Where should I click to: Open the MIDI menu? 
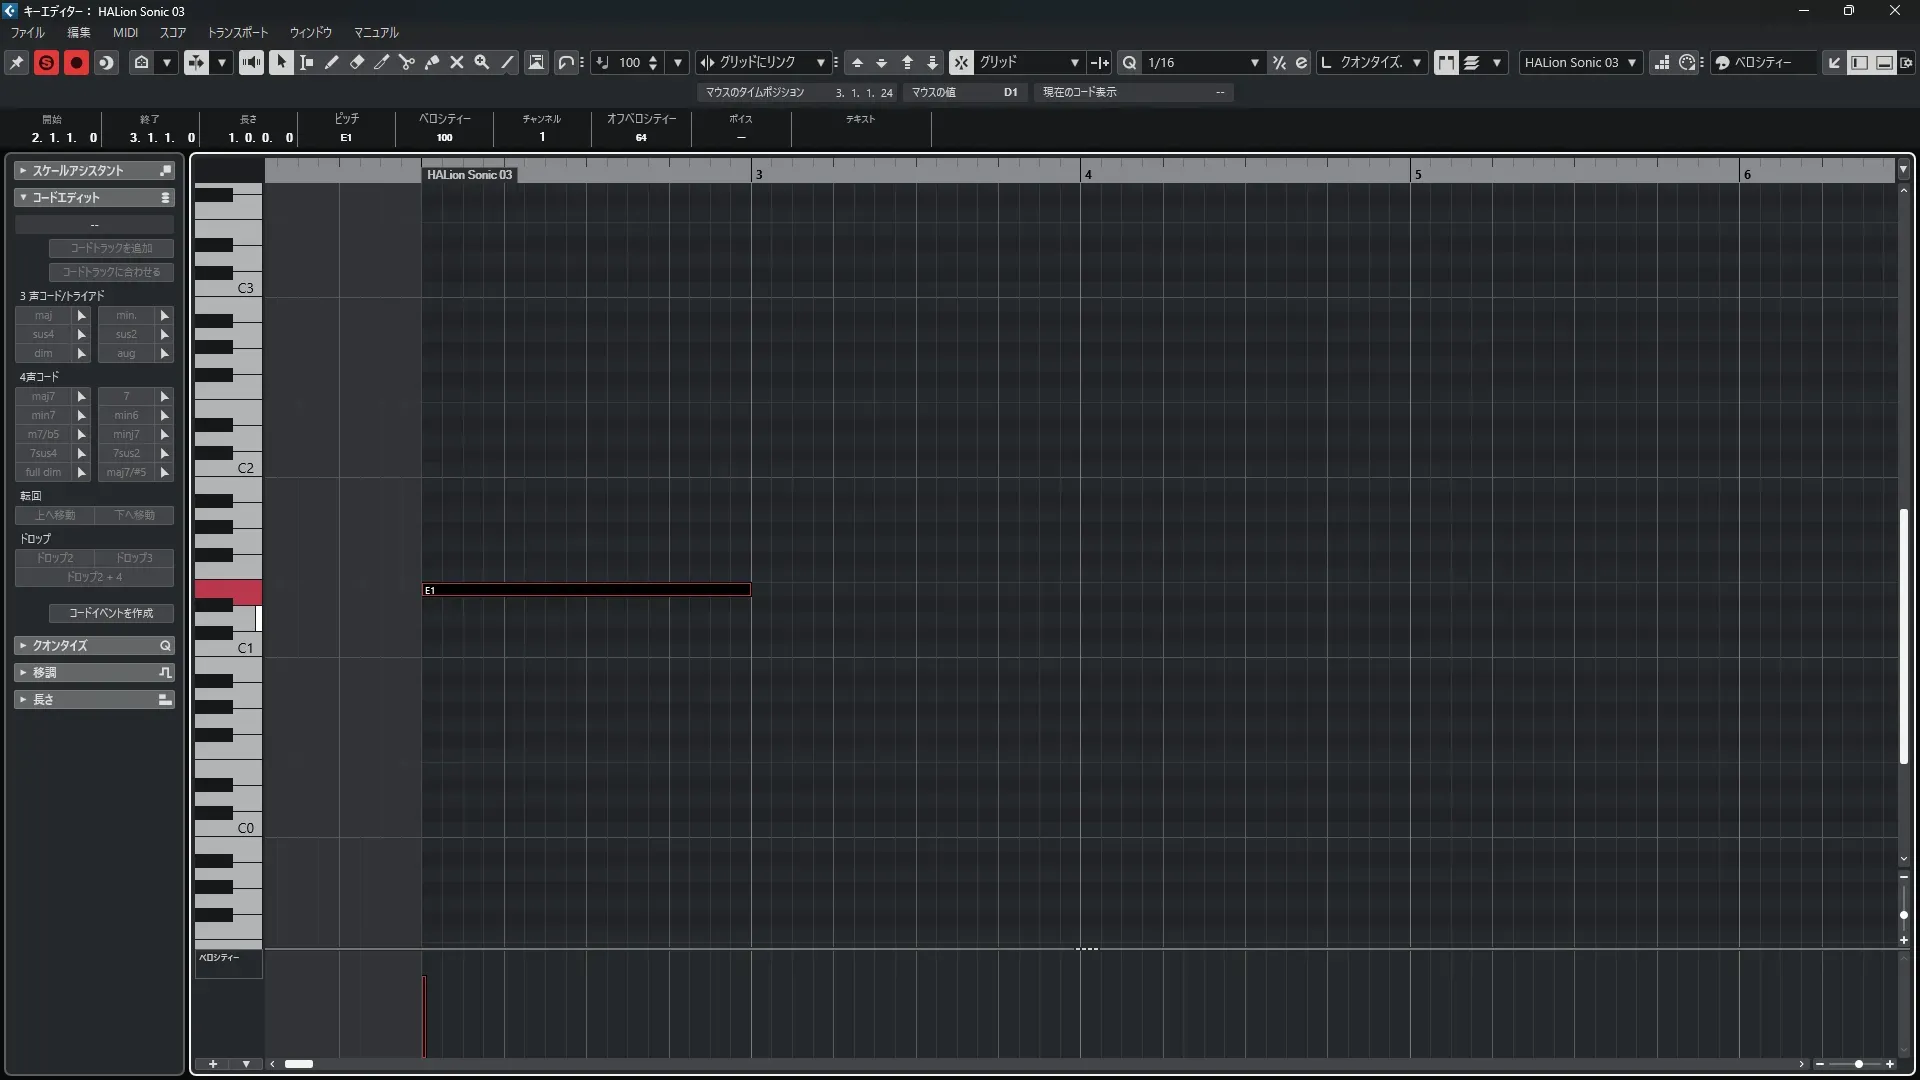coord(125,32)
